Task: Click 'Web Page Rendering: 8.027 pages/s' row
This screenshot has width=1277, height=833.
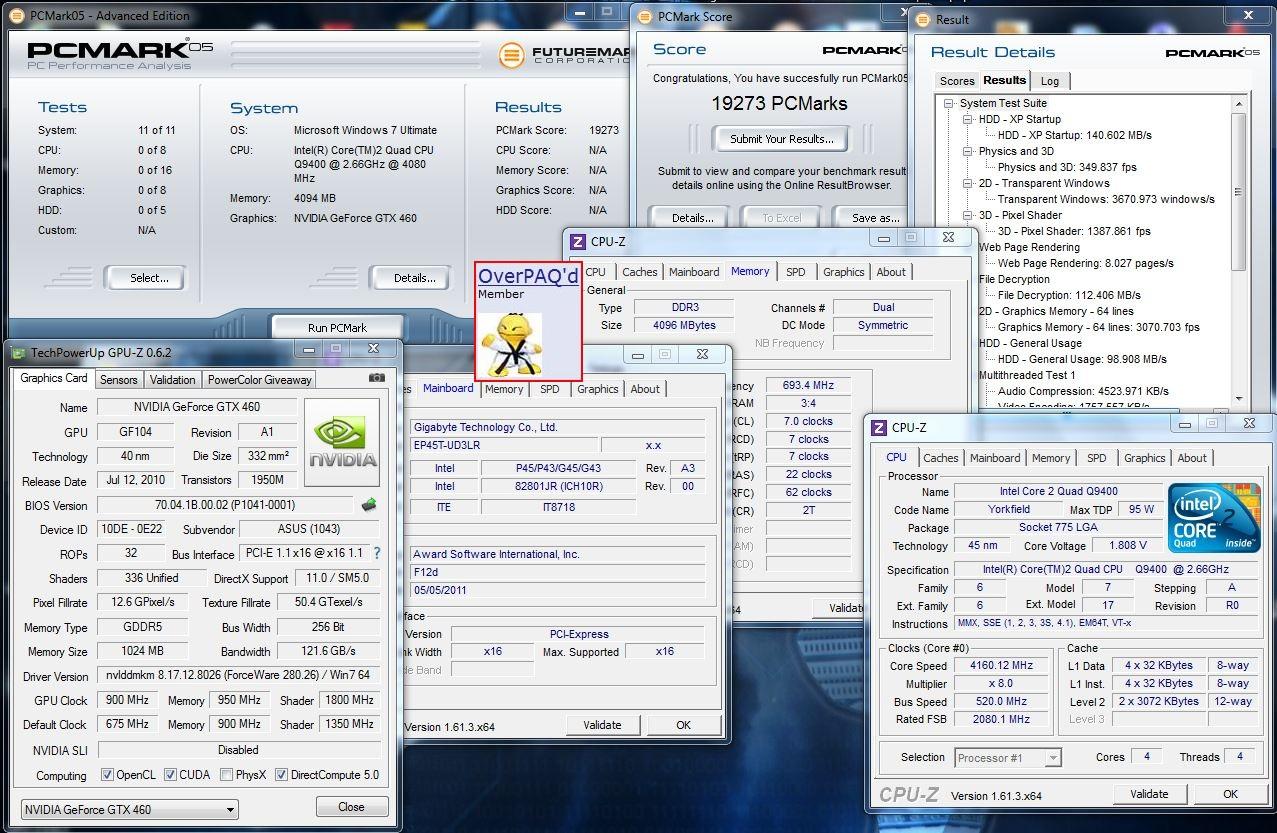Action: [x=1085, y=263]
